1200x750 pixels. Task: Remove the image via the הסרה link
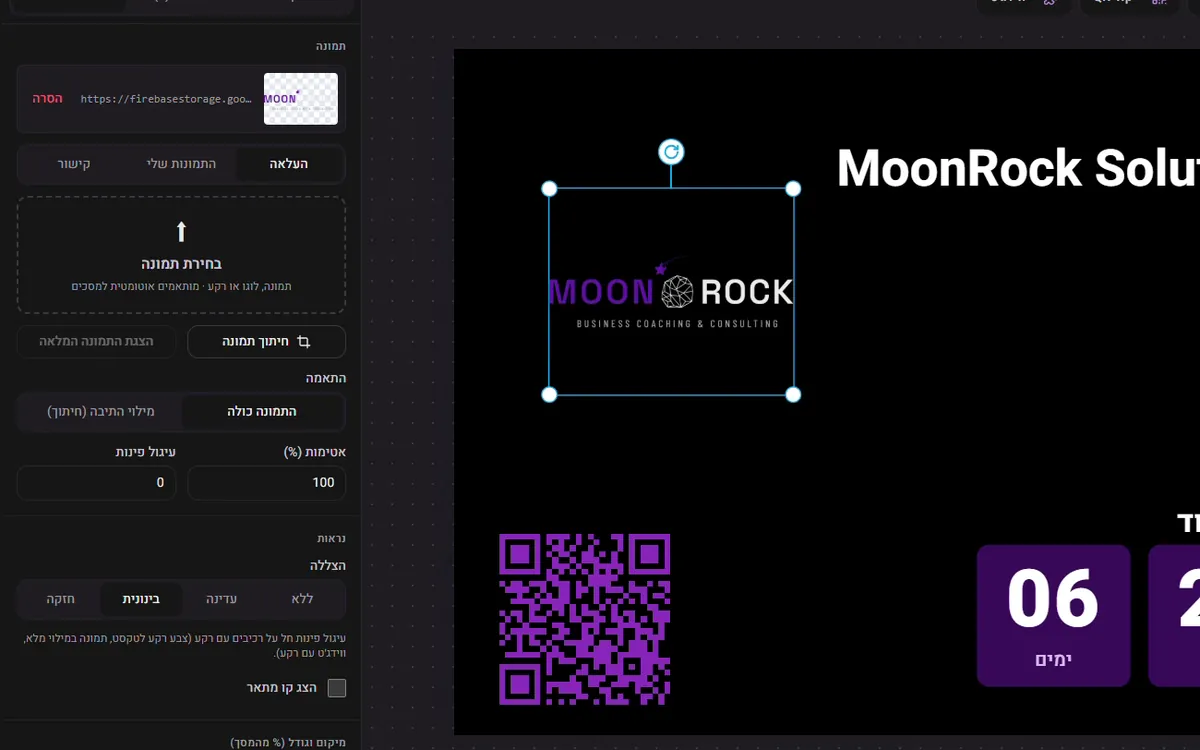[48, 99]
